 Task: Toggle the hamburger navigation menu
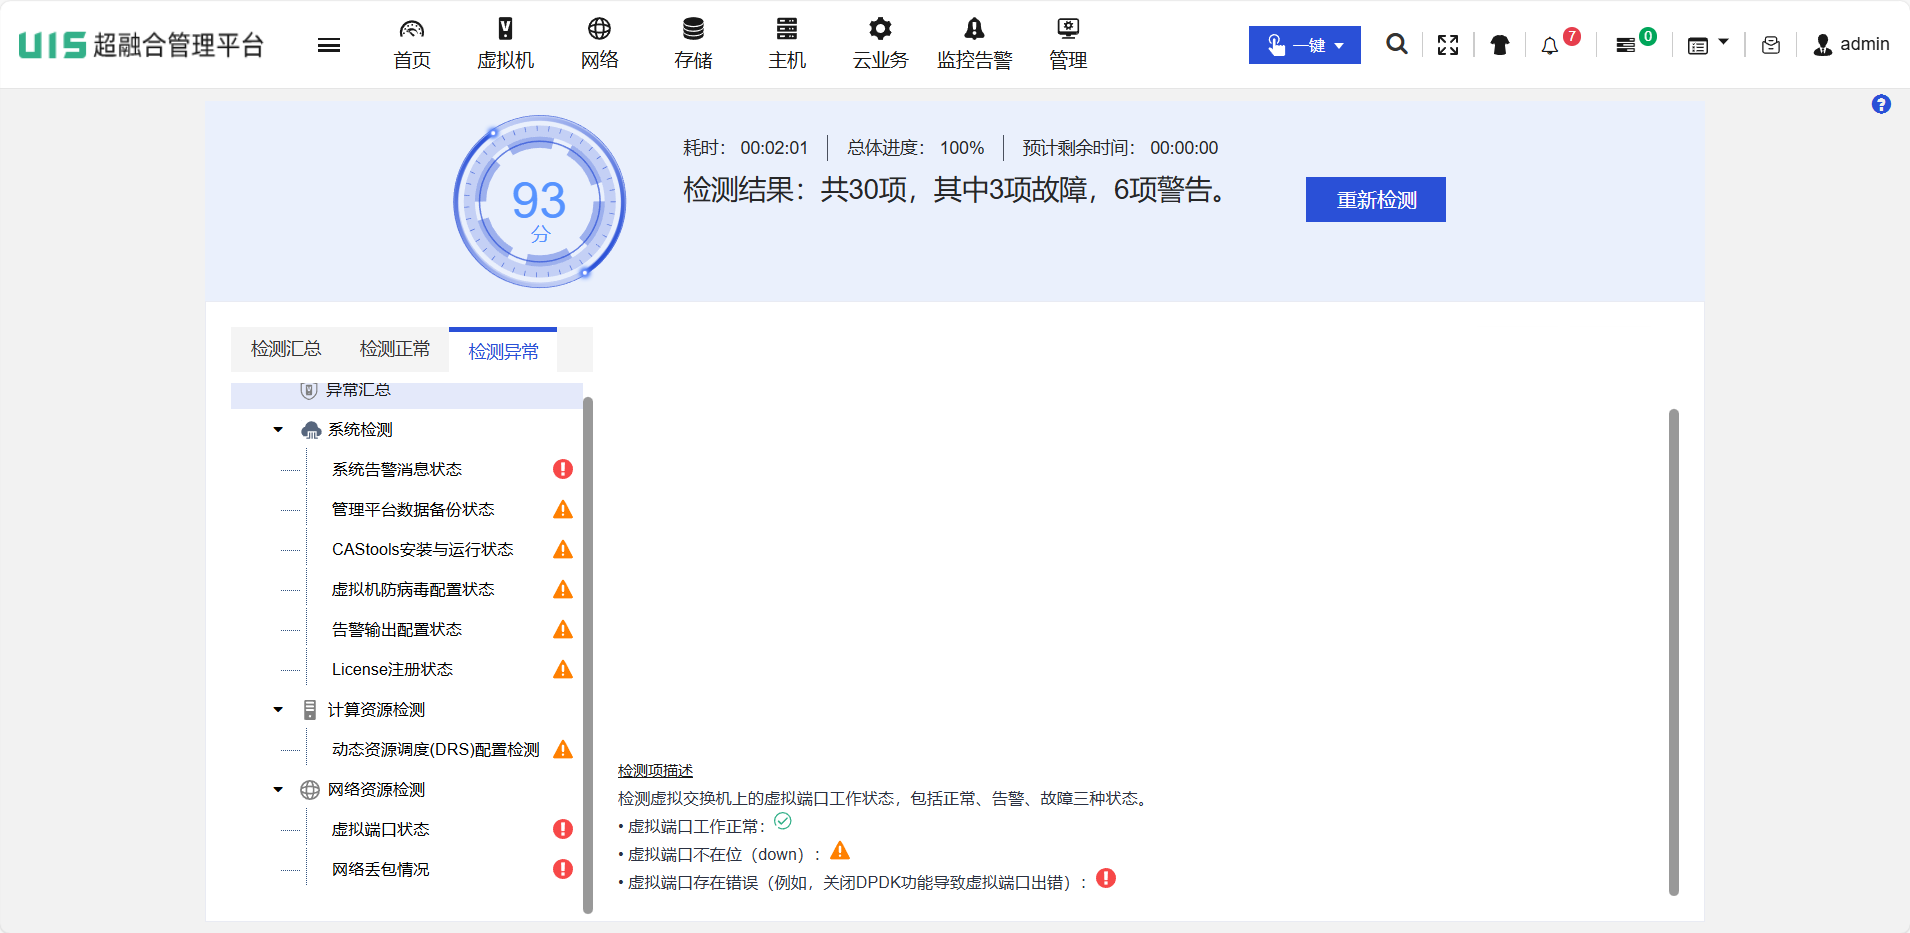pyautogui.click(x=329, y=45)
